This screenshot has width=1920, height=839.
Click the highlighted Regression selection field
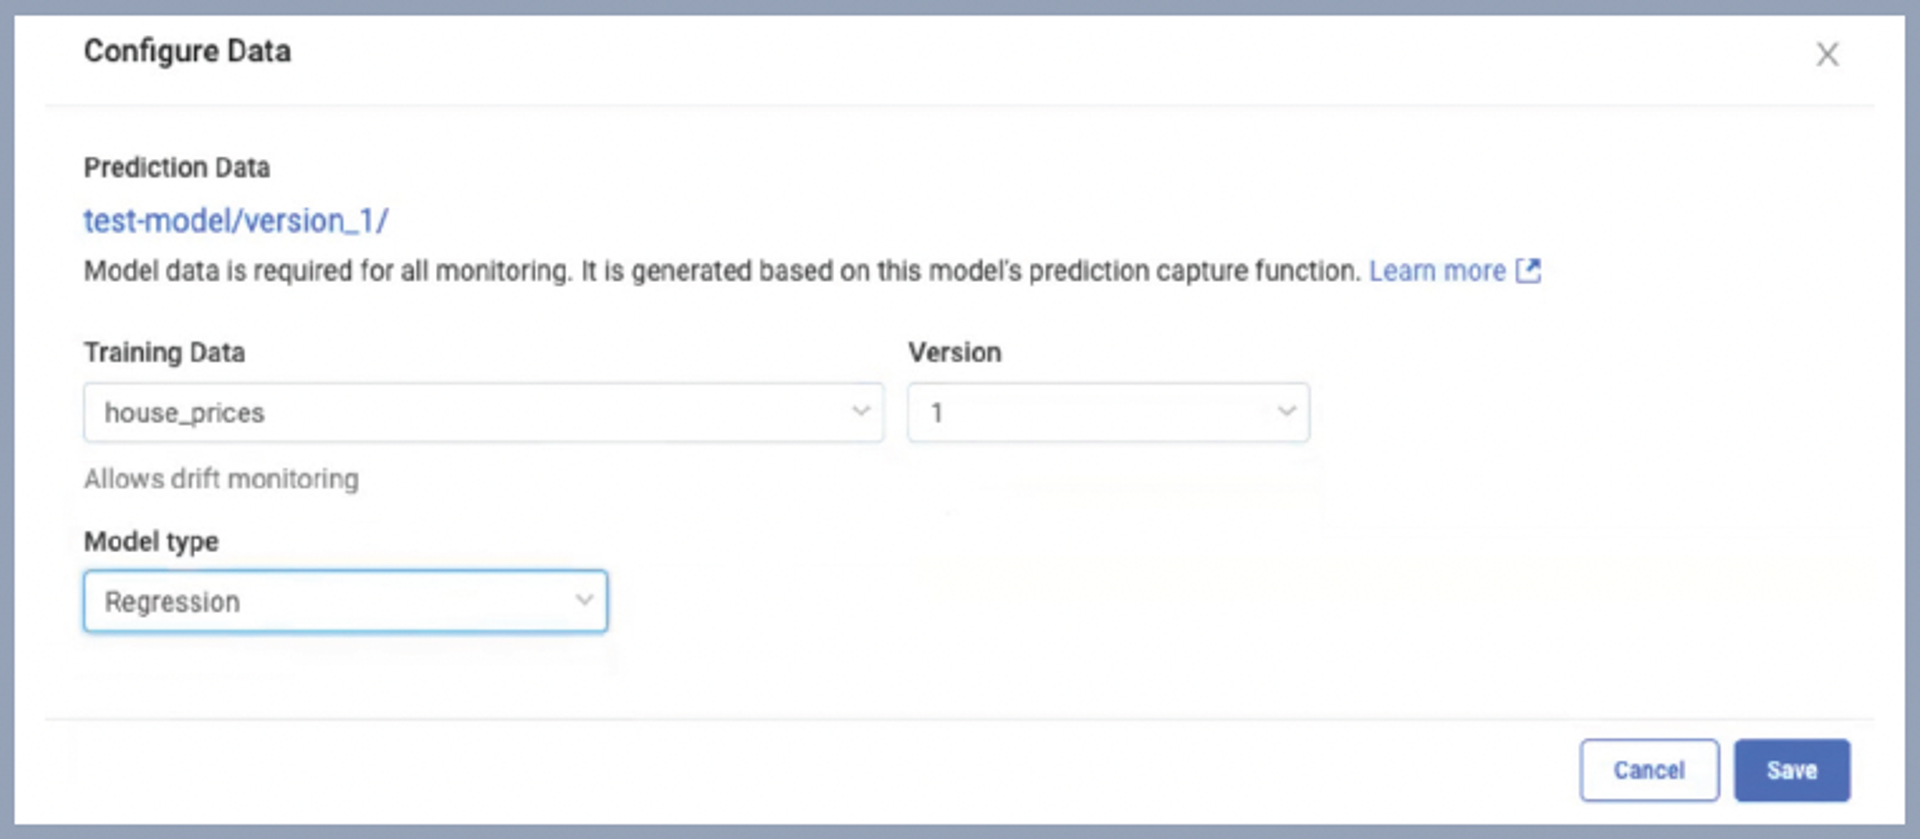pyautogui.click(x=345, y=601)
